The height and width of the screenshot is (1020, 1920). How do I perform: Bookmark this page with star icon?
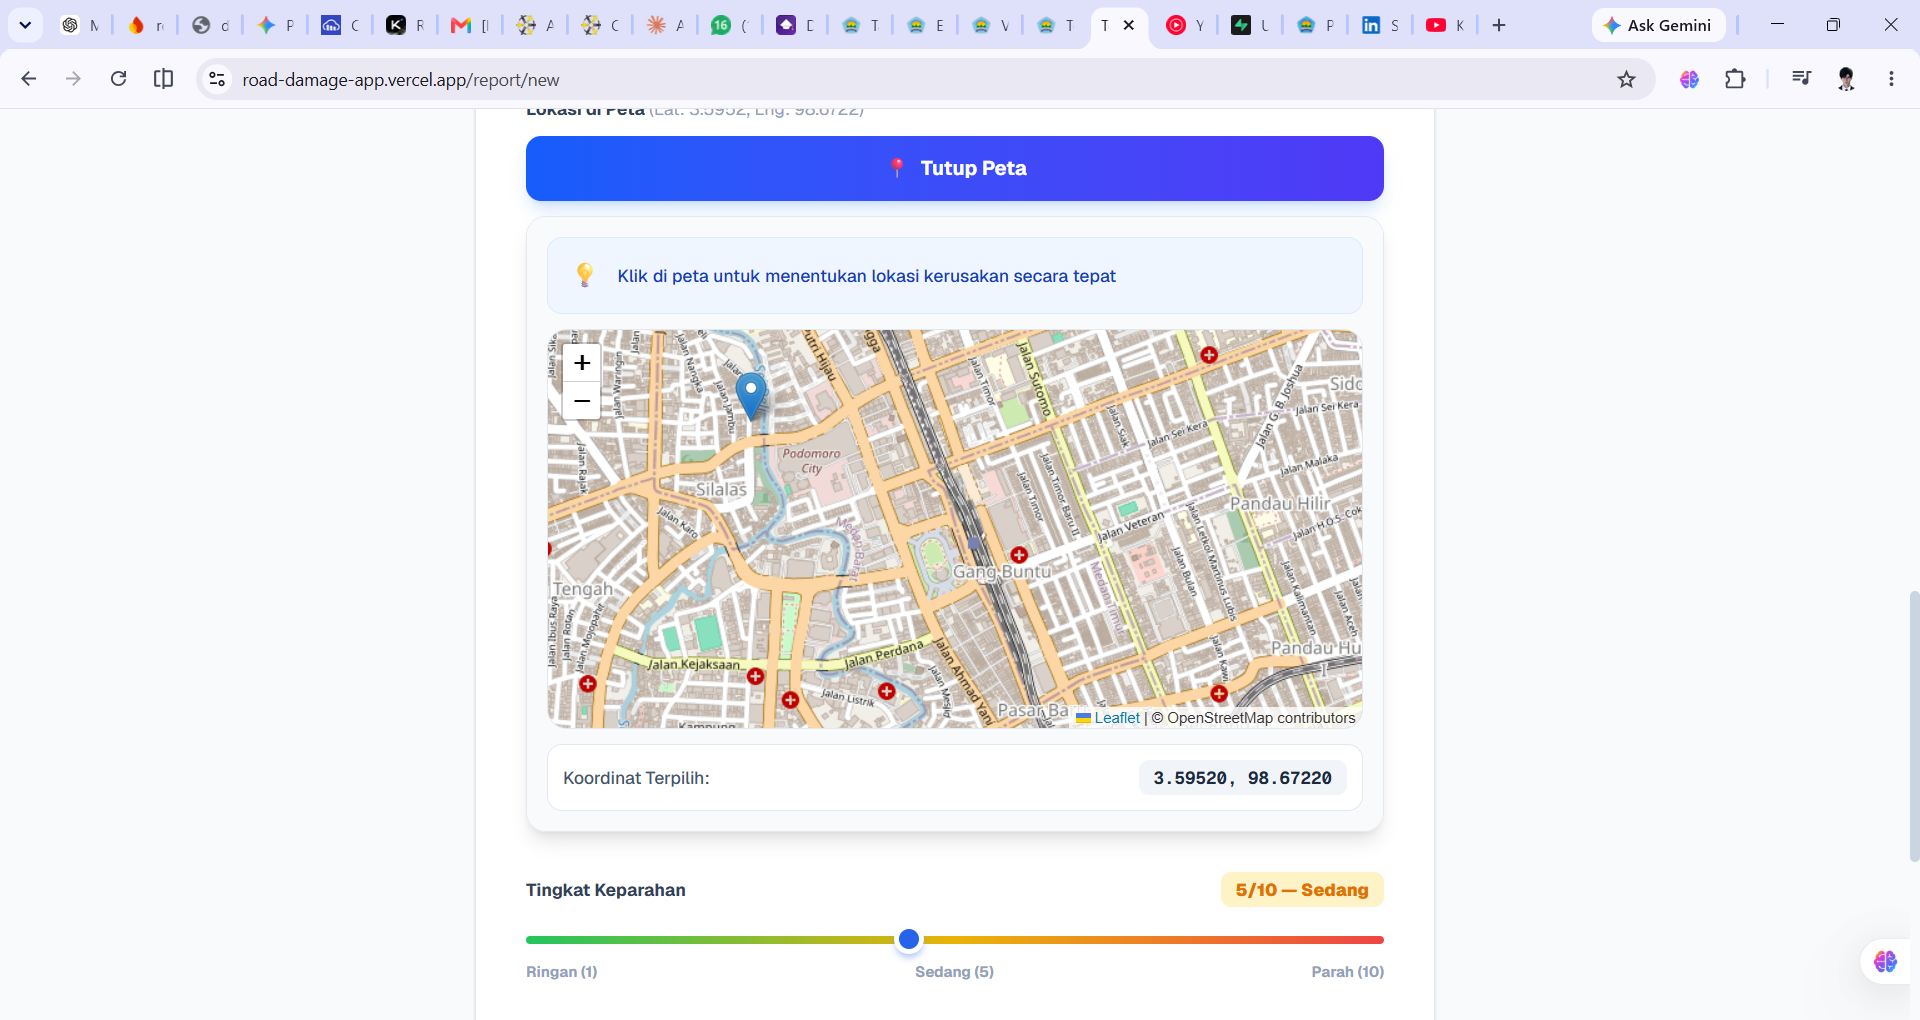[1626, 79]
